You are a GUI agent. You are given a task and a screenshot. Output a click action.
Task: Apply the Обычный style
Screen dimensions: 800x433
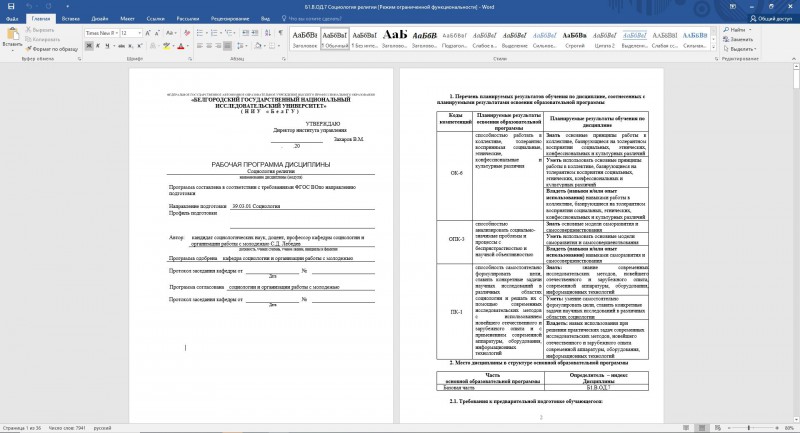pos(335,39)
